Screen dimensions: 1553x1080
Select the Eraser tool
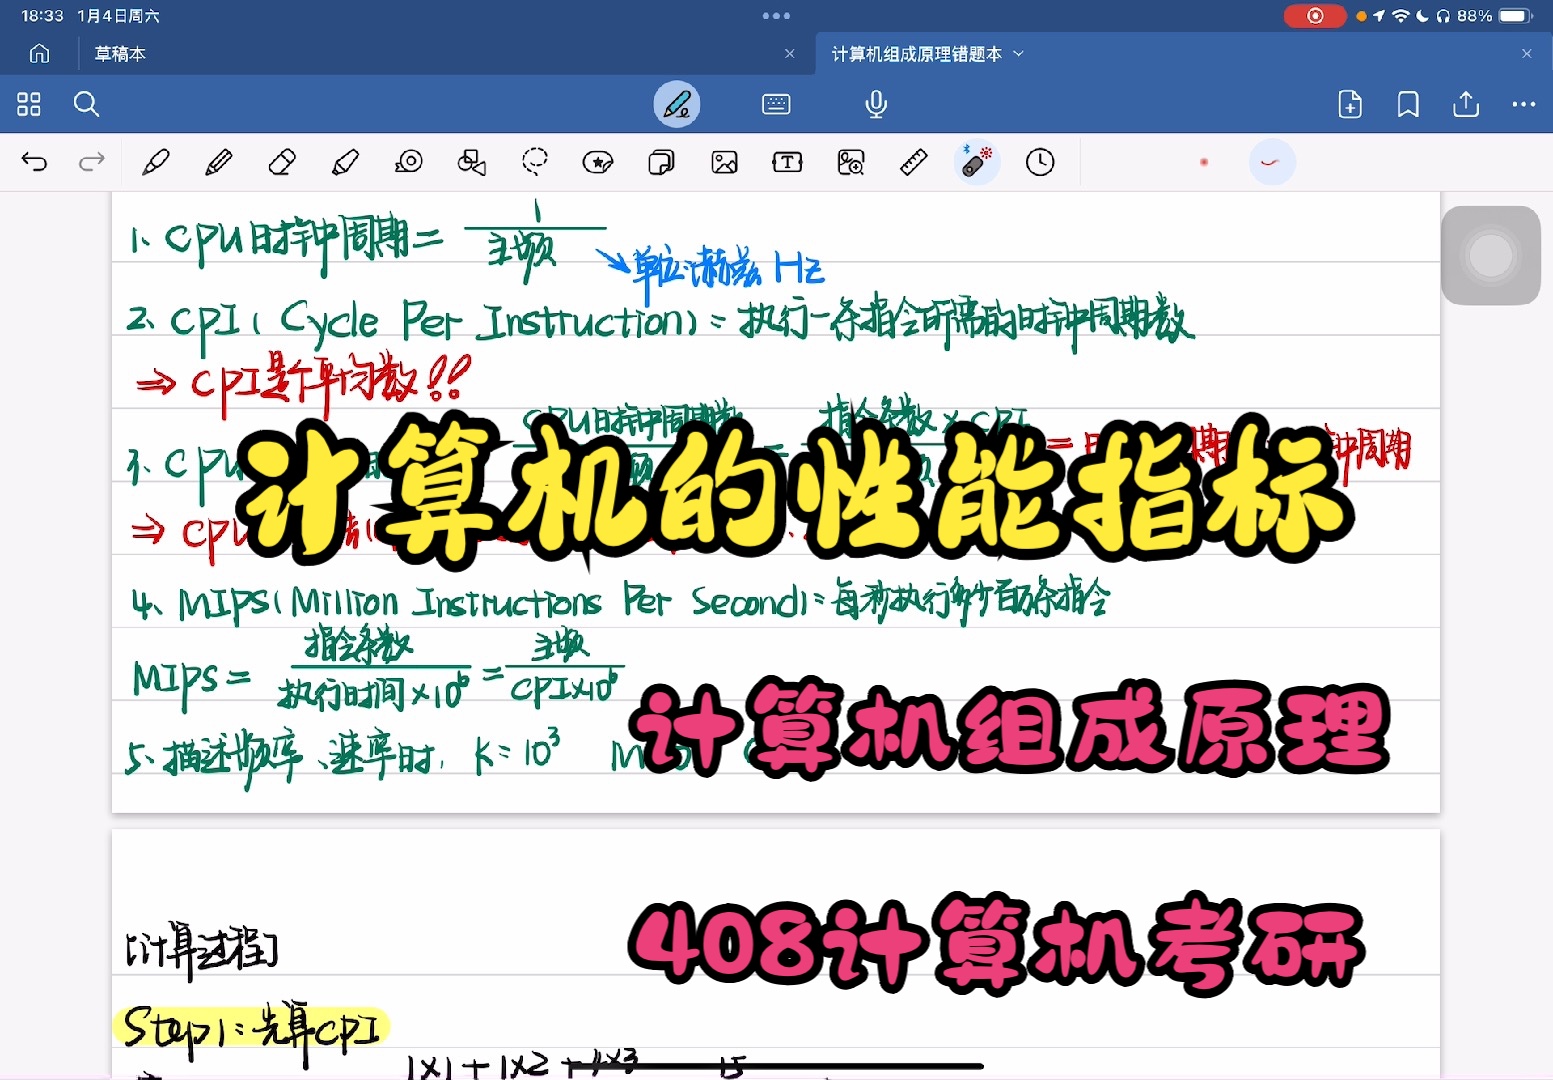(282, 162)
